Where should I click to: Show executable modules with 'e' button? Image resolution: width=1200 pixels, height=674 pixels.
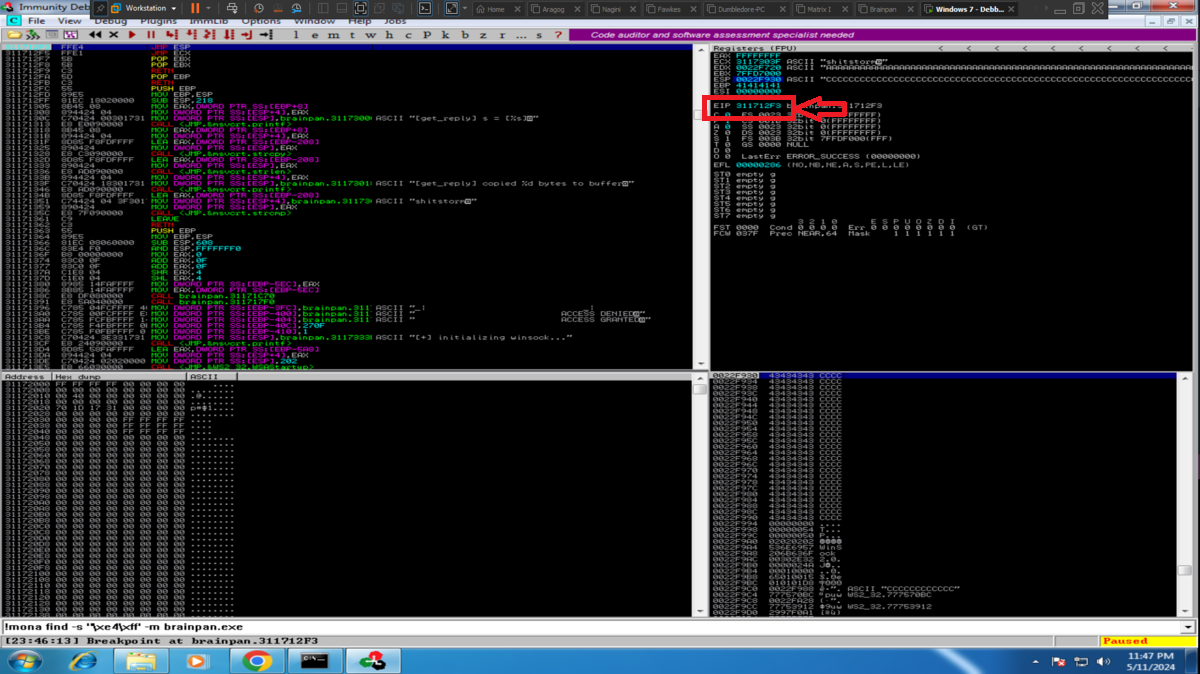[314, 35]
